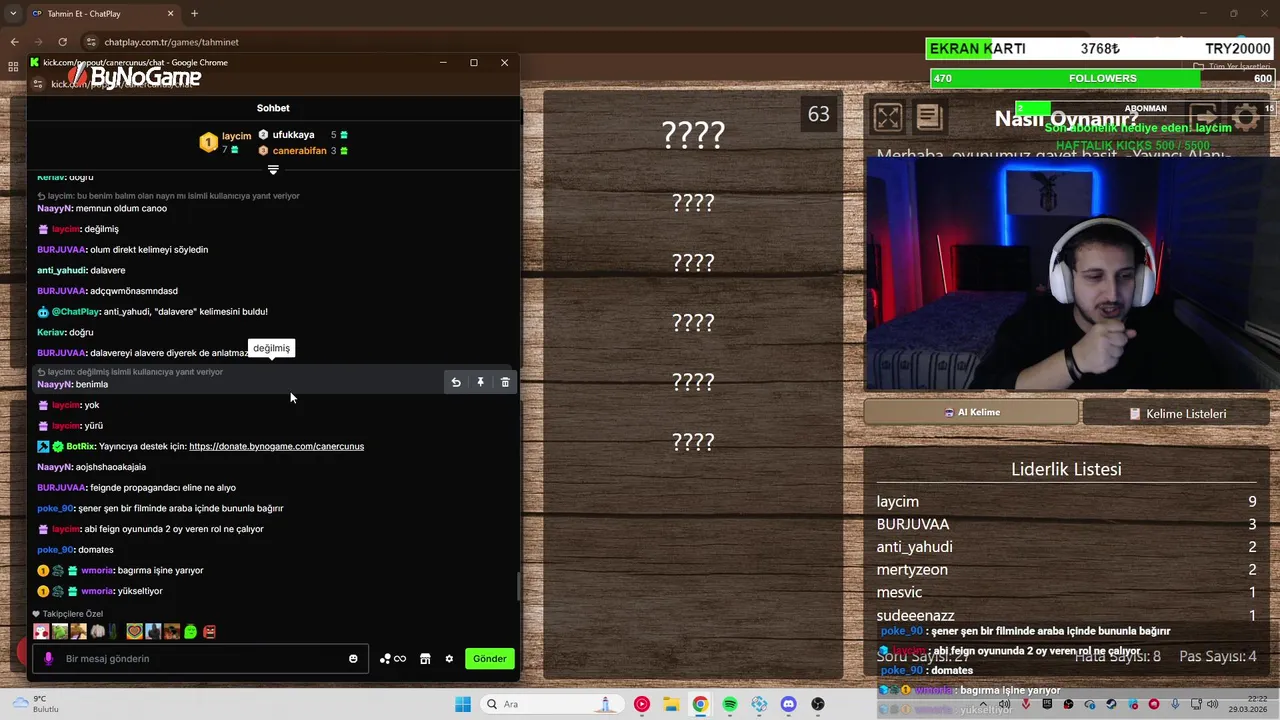Pick the first pink emote in row
The image size is (1280, 720).
tap(41, 632)
